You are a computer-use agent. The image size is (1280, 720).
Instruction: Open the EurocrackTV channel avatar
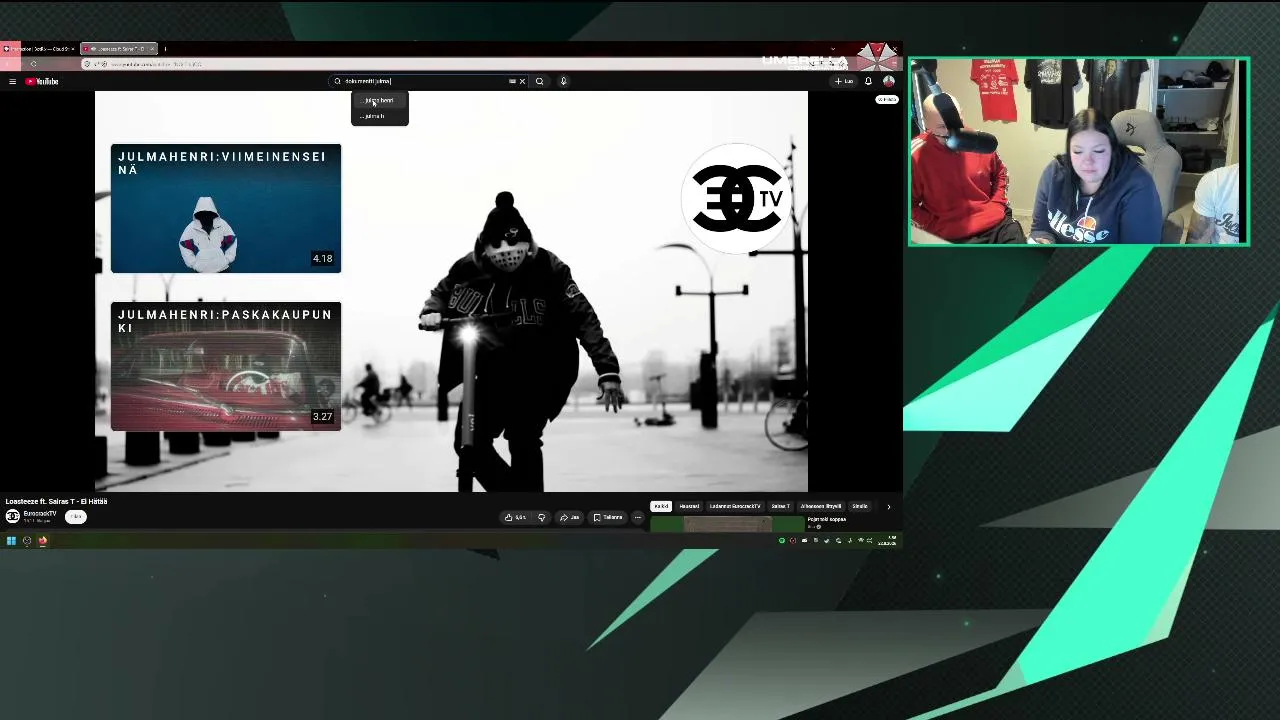pos(13,516)
